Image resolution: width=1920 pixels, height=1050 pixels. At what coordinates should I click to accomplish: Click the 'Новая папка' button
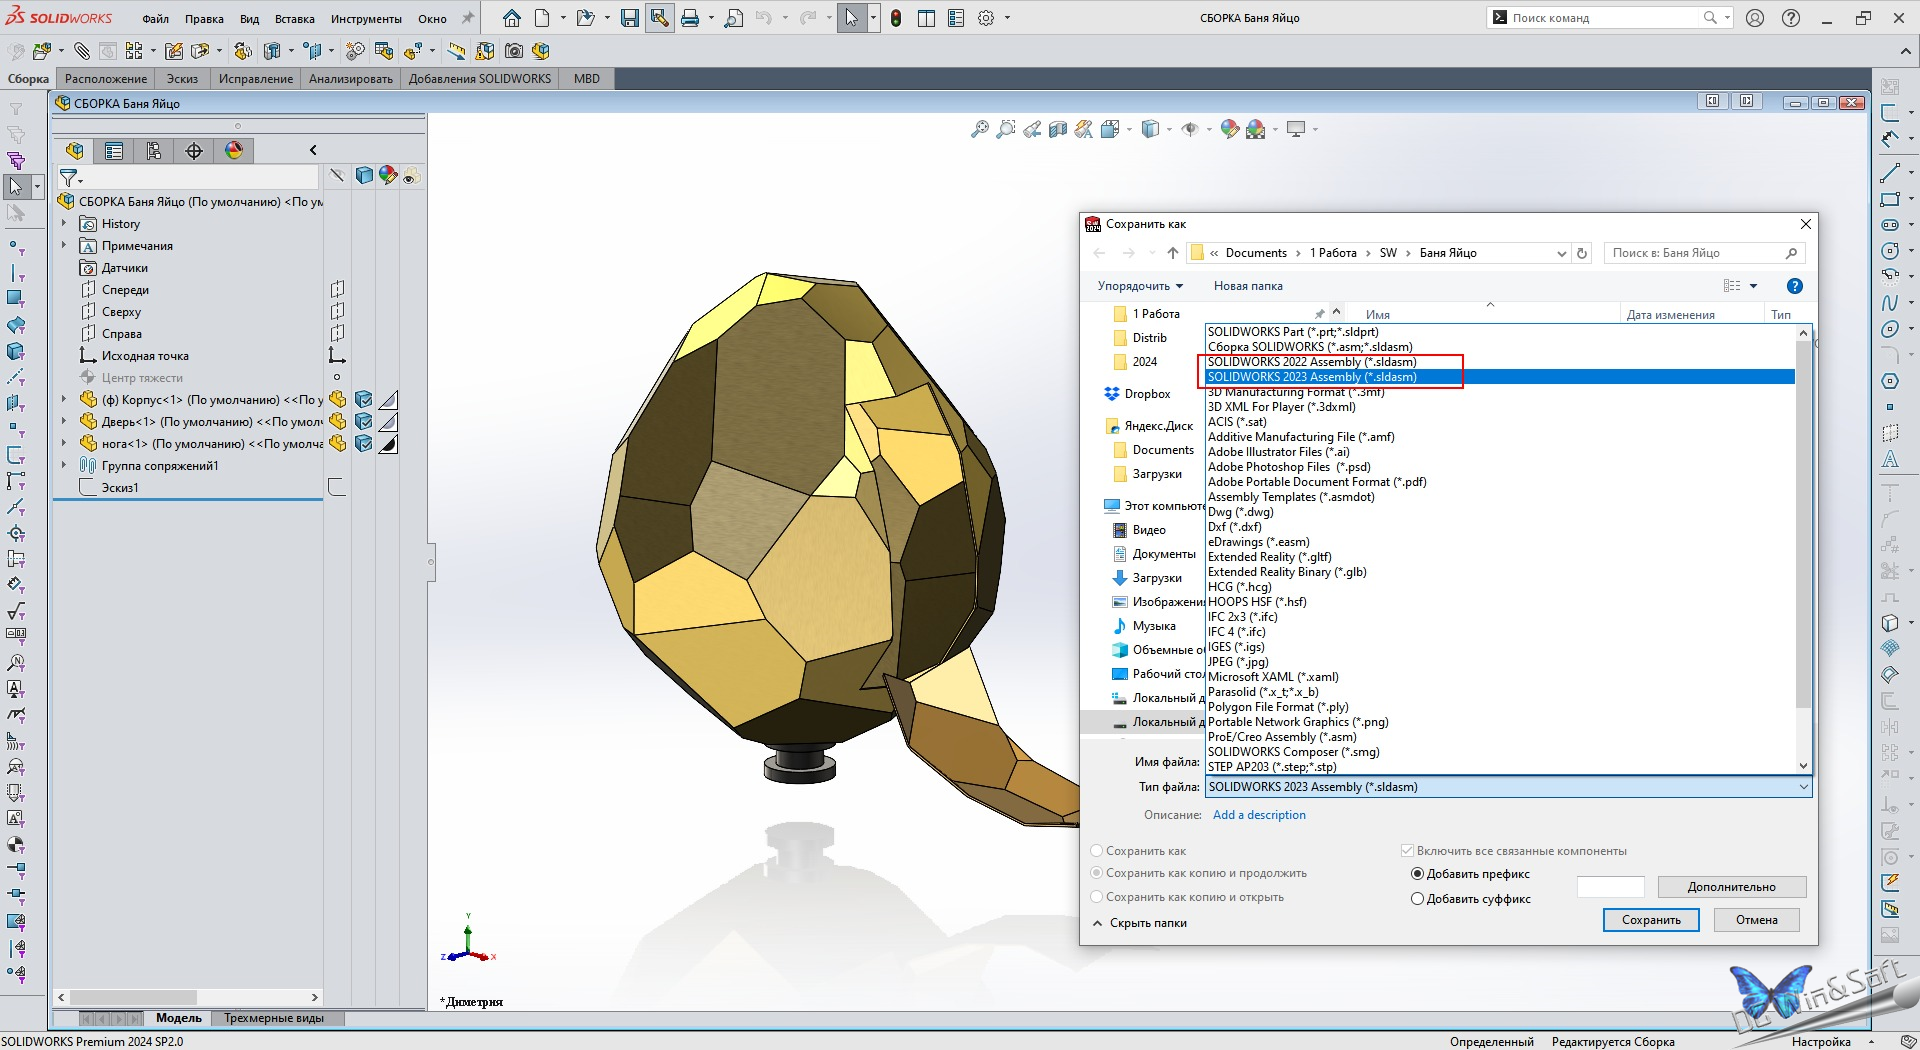(1248, 286)
